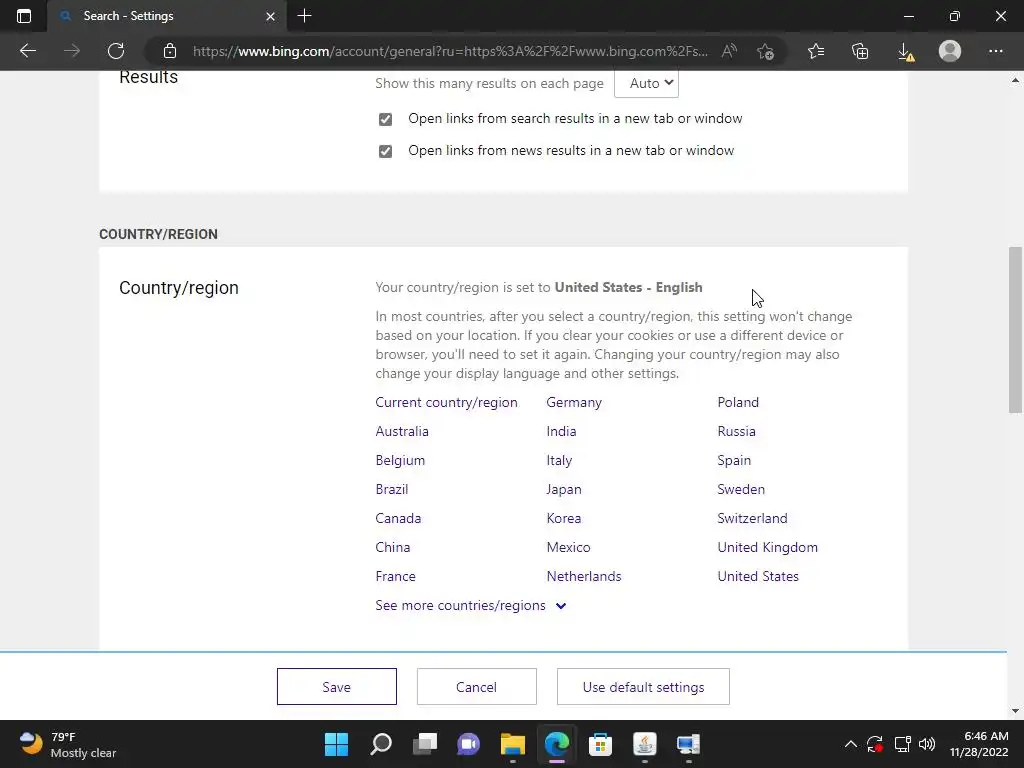Open File Explorer from taskbar
This screenshot has height=768, width=1024.
point(513,744)
